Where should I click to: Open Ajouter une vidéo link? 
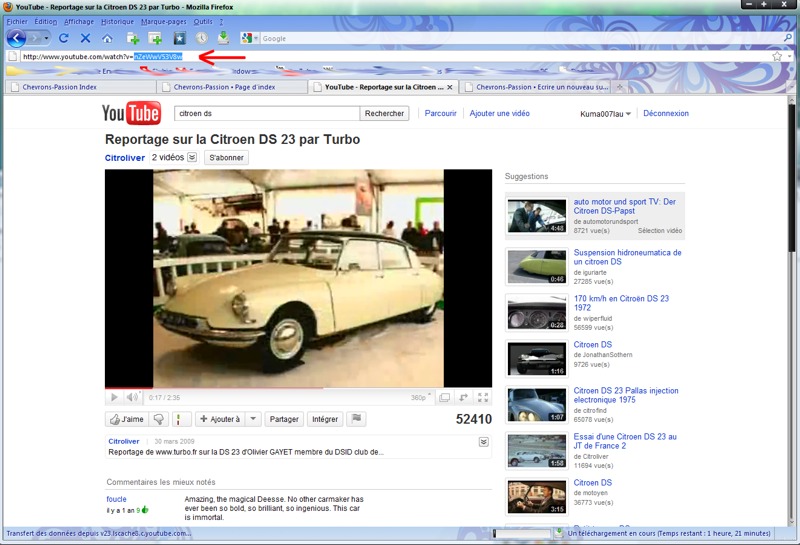[499, 113]
